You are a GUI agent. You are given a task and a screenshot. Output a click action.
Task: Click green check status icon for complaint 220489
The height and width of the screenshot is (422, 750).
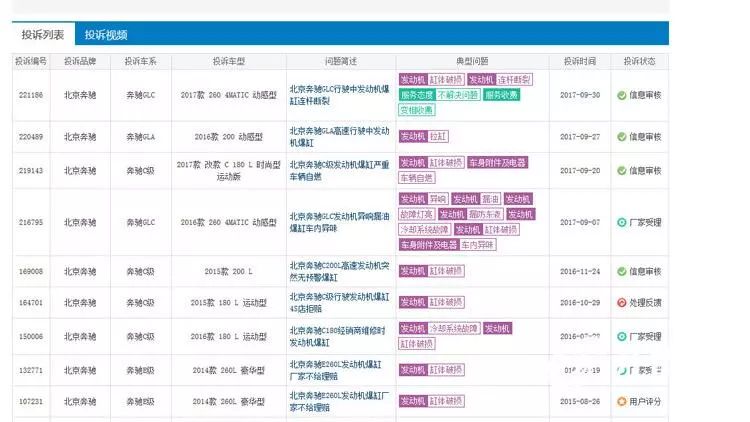coord(621,137)
